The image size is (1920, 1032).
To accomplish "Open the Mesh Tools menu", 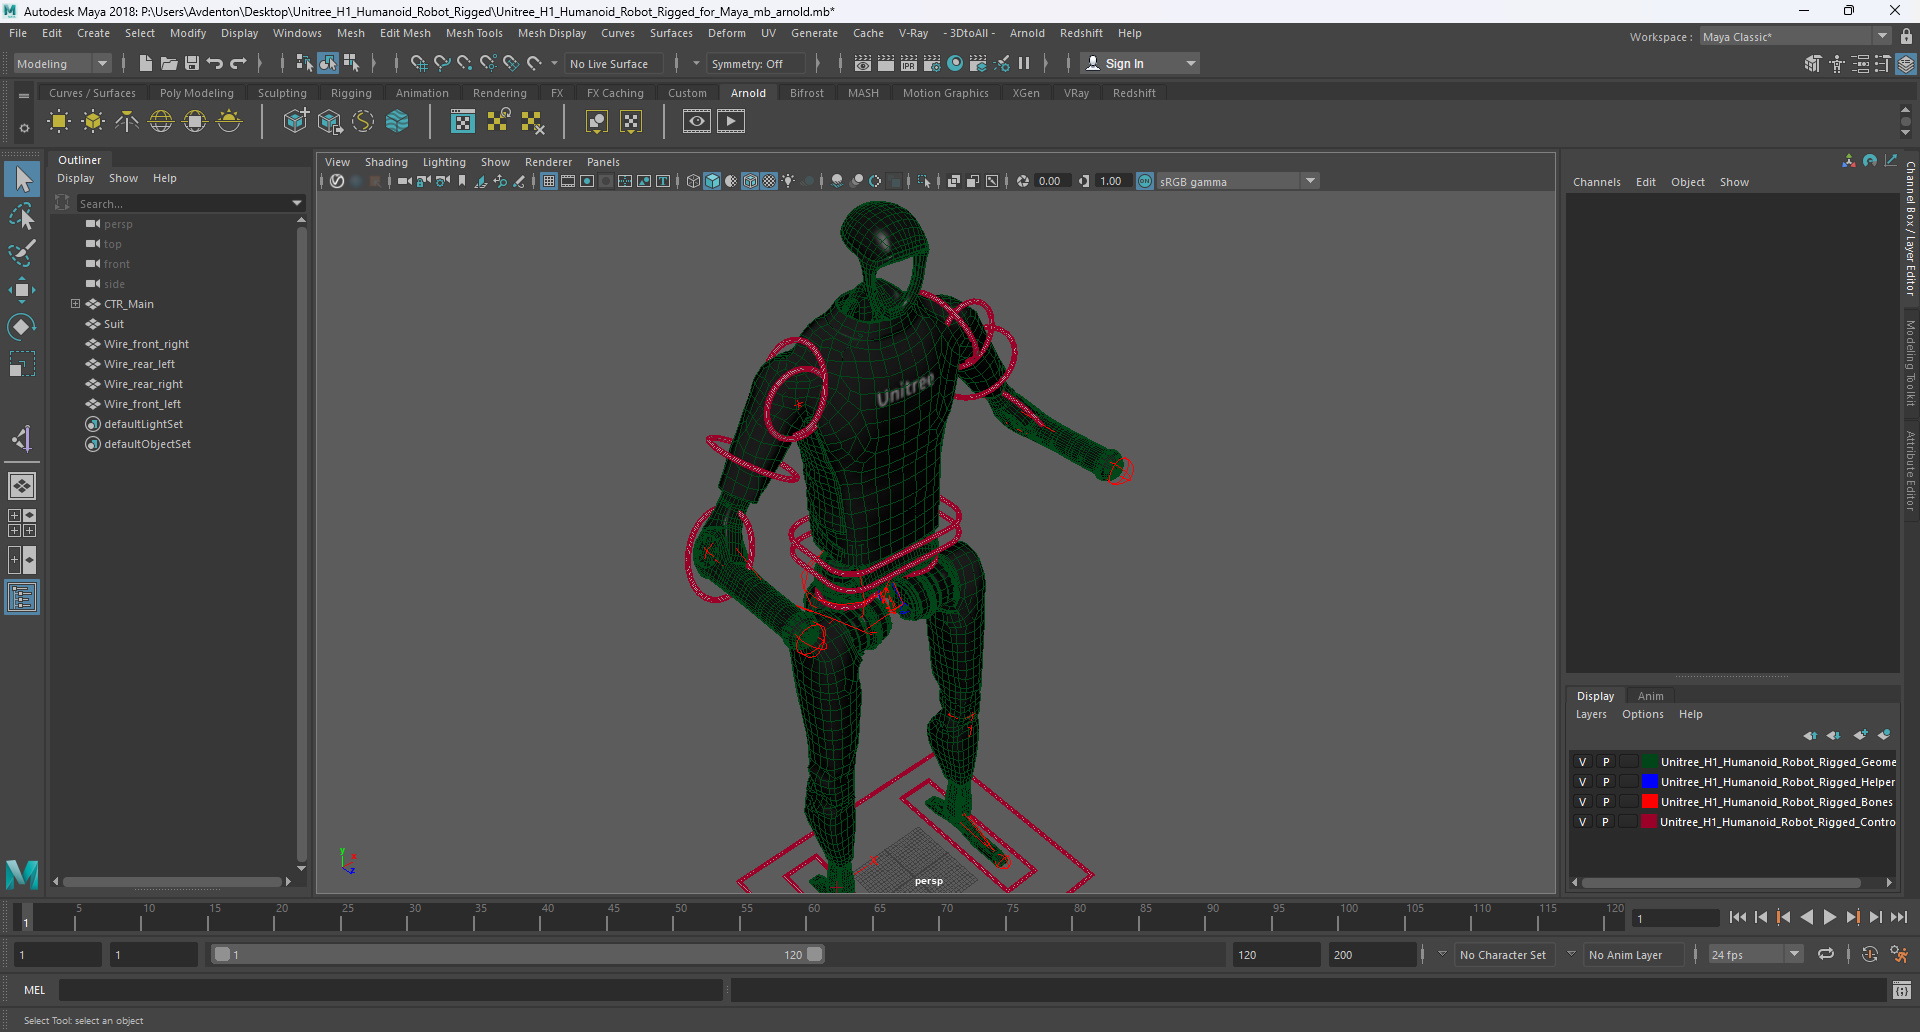I will [474, 33].
